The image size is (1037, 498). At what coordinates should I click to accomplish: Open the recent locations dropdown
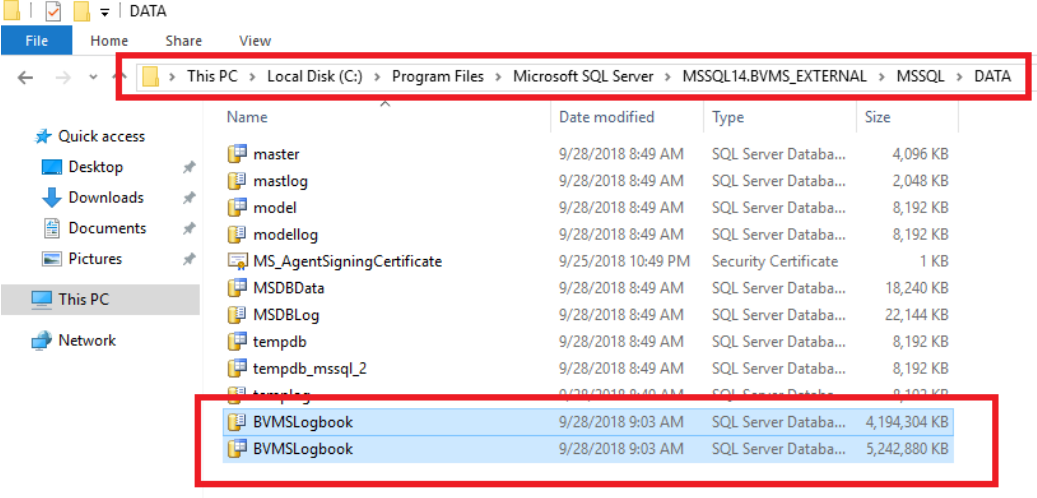(93, 78)
